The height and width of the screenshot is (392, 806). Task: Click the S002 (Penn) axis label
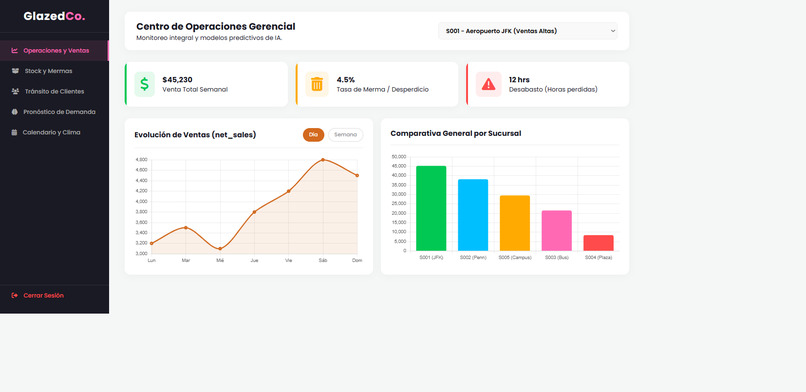click(x=473, y=257)
